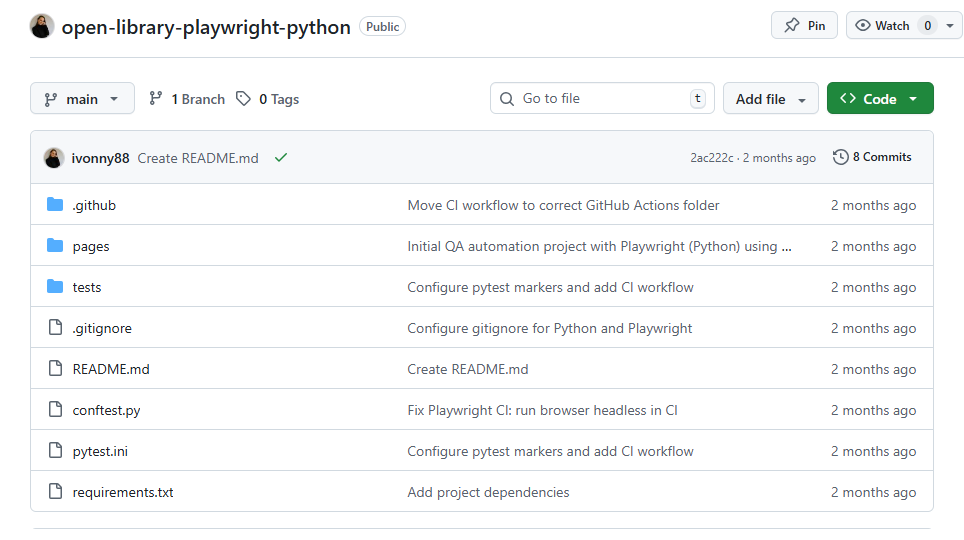
Task: Open the main branch selector dropdown
Action: (82, 98)
